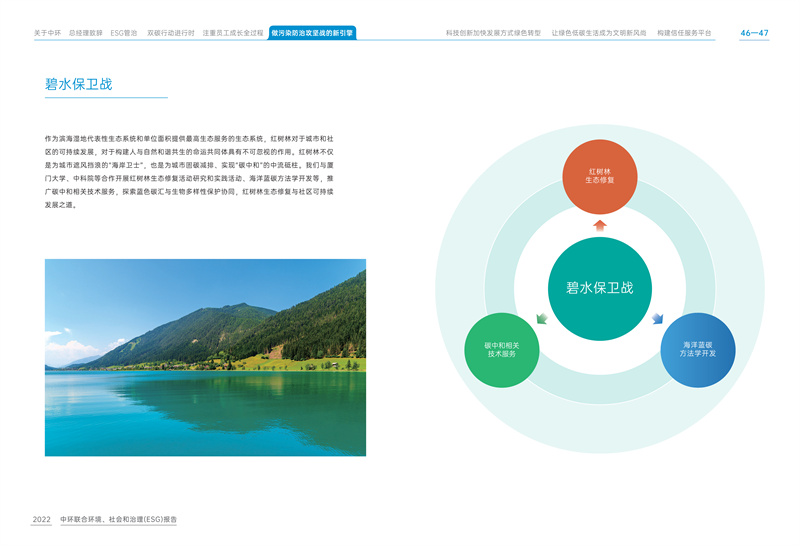Click the 碧水保卫战 section heading
This screenshot has height=546, width=800.
(78, 84)
